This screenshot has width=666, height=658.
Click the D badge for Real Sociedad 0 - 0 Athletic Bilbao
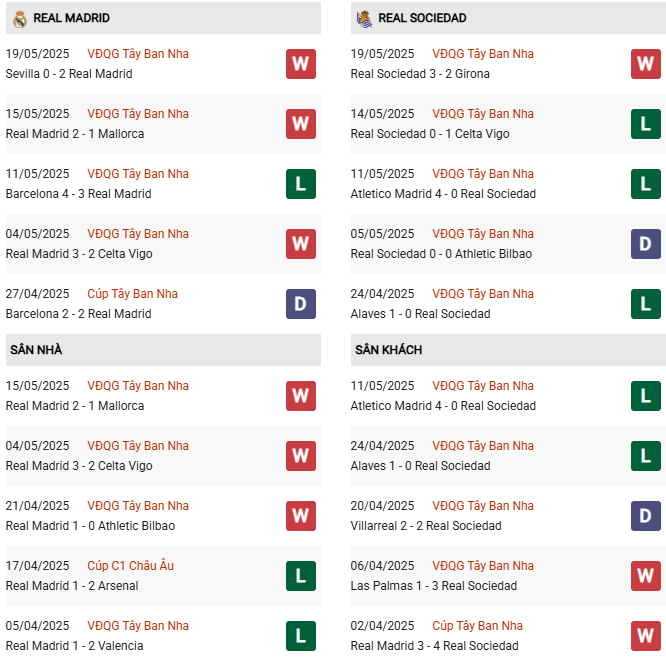coord(646,244)
